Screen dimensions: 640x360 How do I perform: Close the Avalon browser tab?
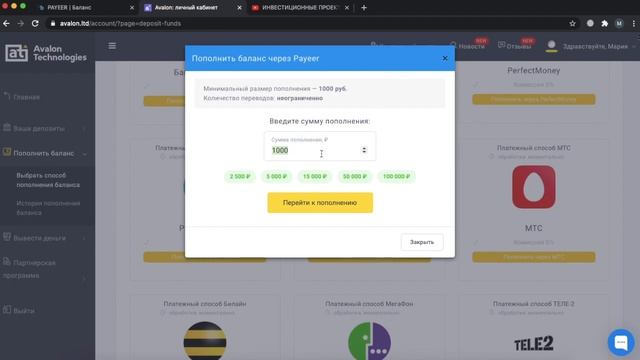click(239, 7)
